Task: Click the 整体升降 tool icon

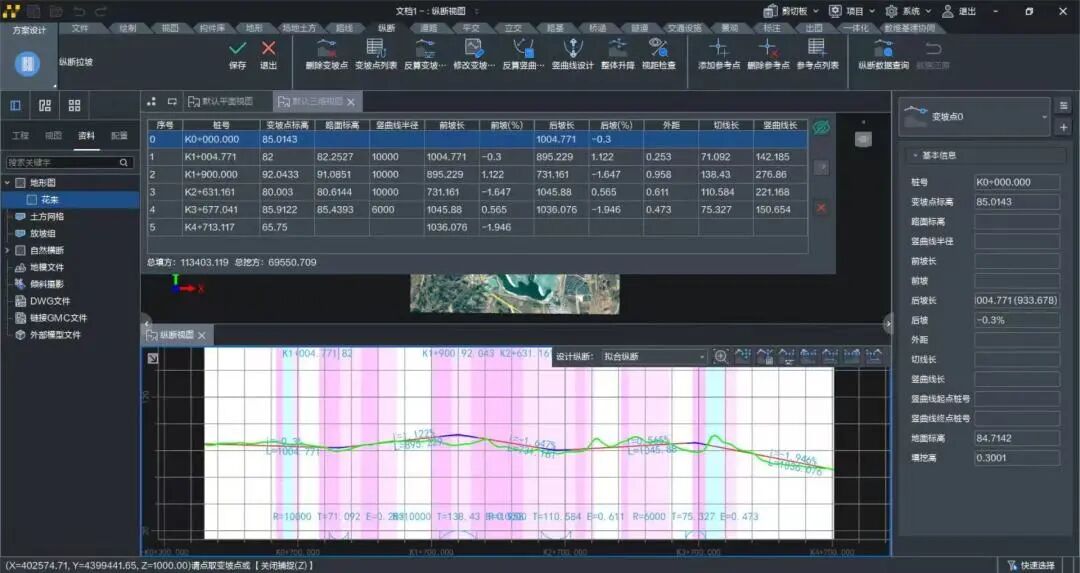Action: point(617,48)
